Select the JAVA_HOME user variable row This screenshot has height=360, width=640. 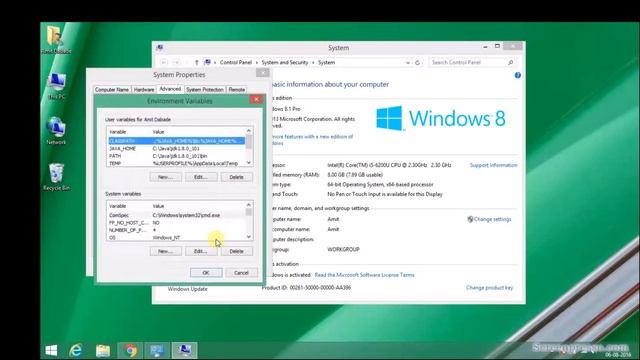pos(177,149)
